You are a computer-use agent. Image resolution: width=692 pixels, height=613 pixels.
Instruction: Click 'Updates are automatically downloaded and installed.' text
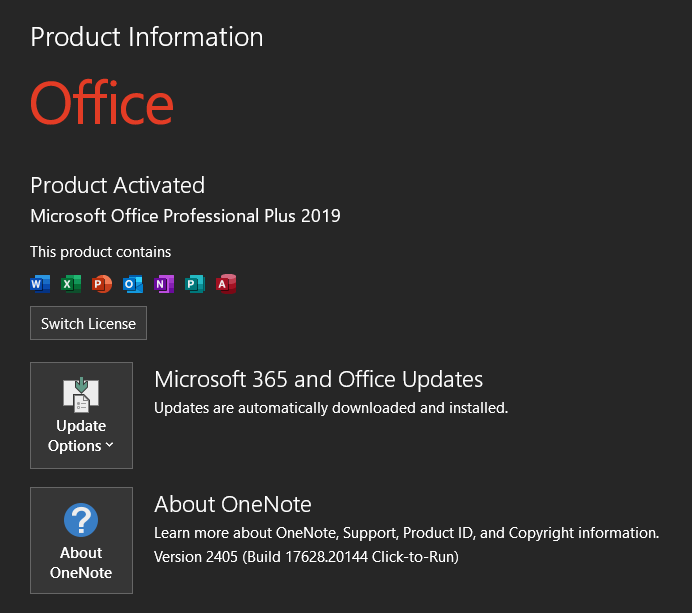(331, 408)
